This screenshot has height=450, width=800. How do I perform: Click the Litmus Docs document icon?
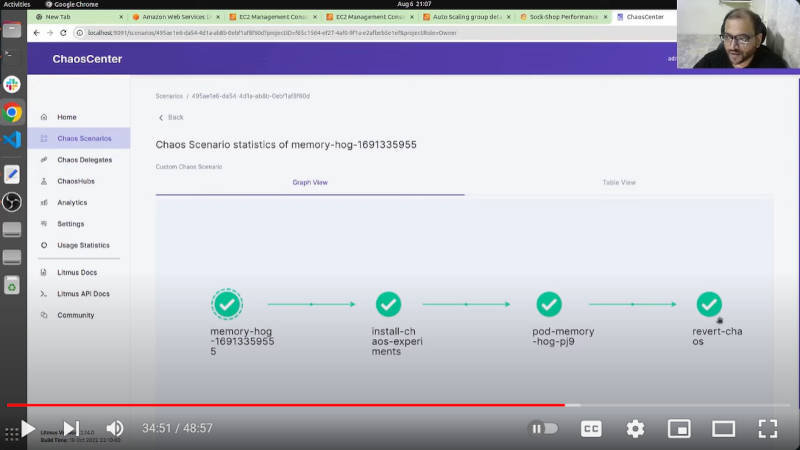pyautogui.click(x=44, y=272)
